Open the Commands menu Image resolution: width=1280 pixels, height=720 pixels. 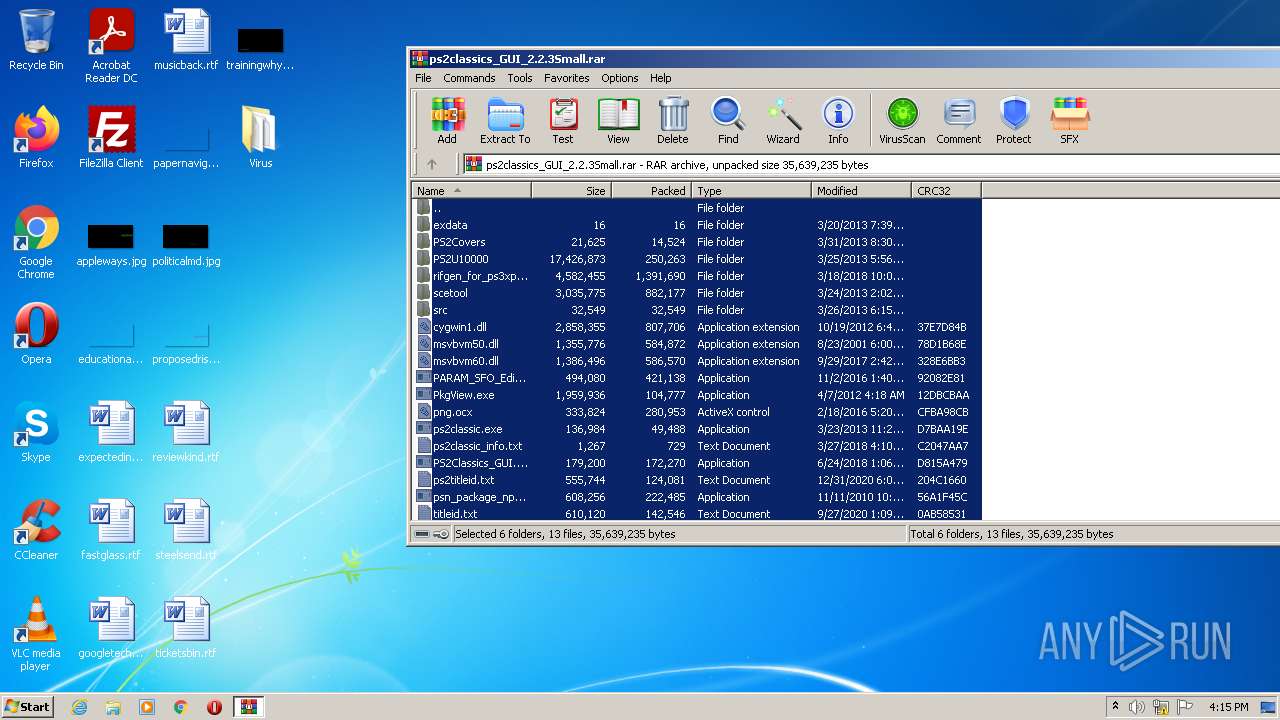tap(469, 78)
